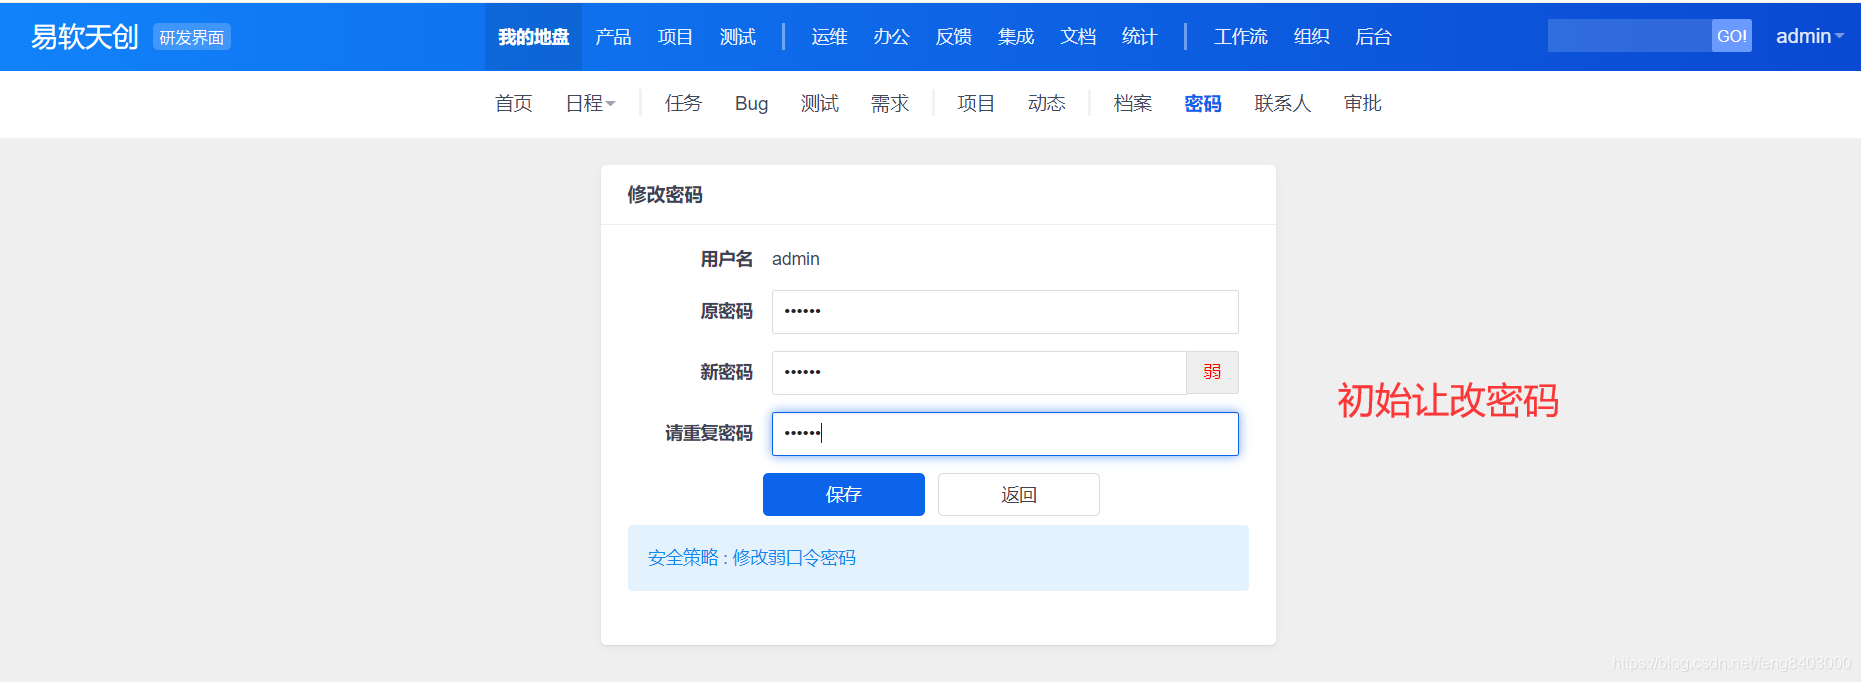
Task: Open the 文档 top menu
Action: click(1078, 37)
